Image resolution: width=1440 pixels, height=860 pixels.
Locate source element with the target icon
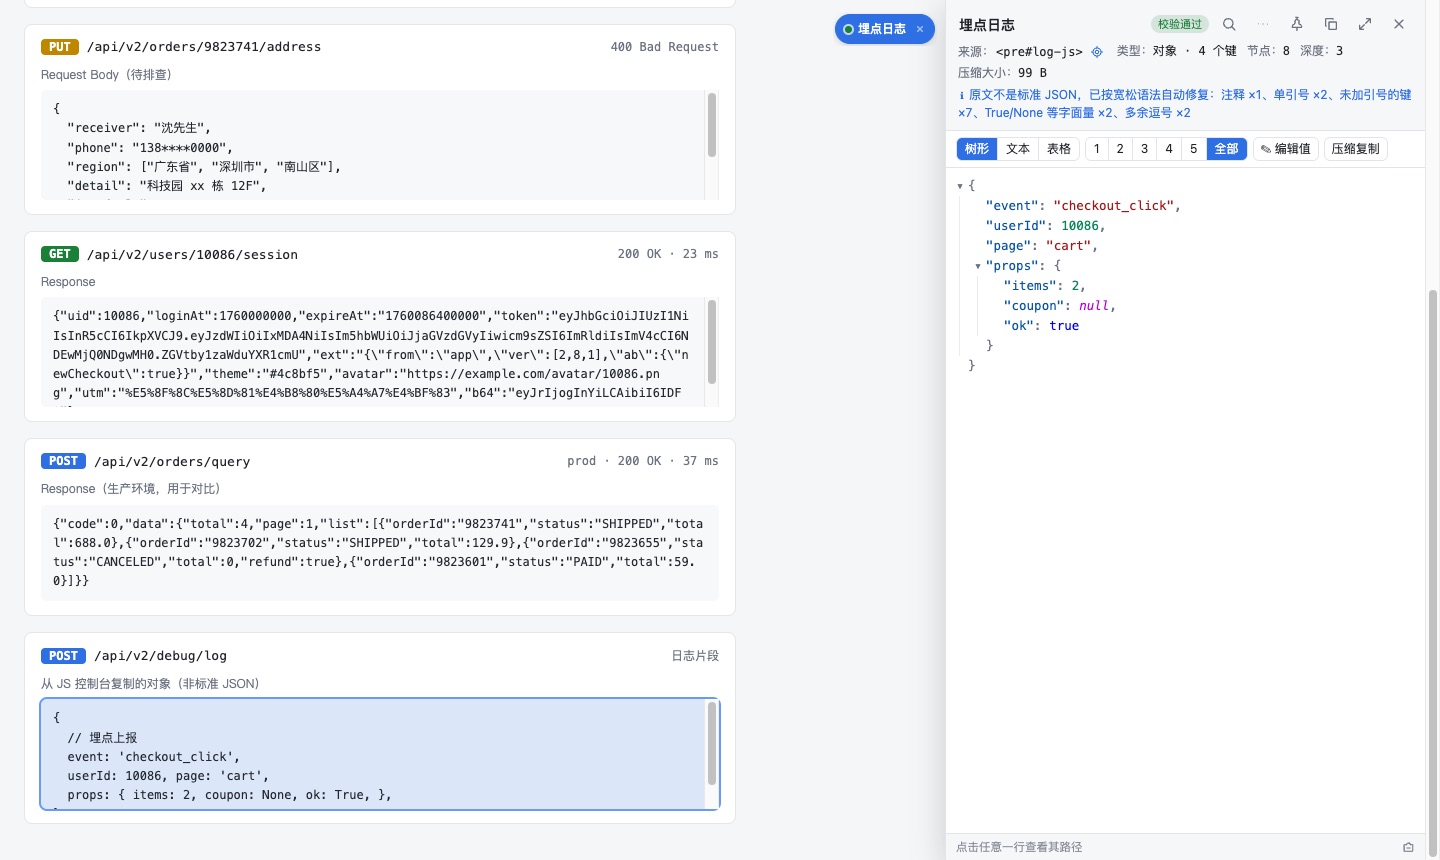pos(1097,51)
